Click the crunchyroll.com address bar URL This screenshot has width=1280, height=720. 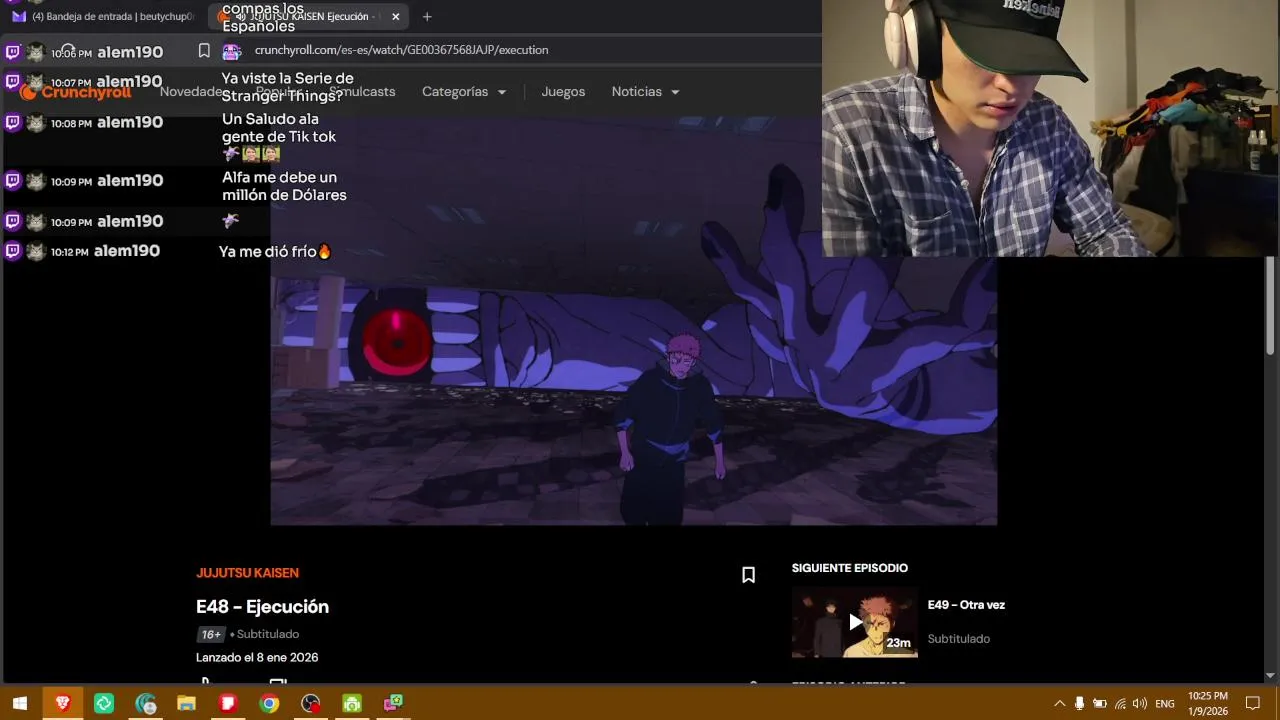[401, 50]
